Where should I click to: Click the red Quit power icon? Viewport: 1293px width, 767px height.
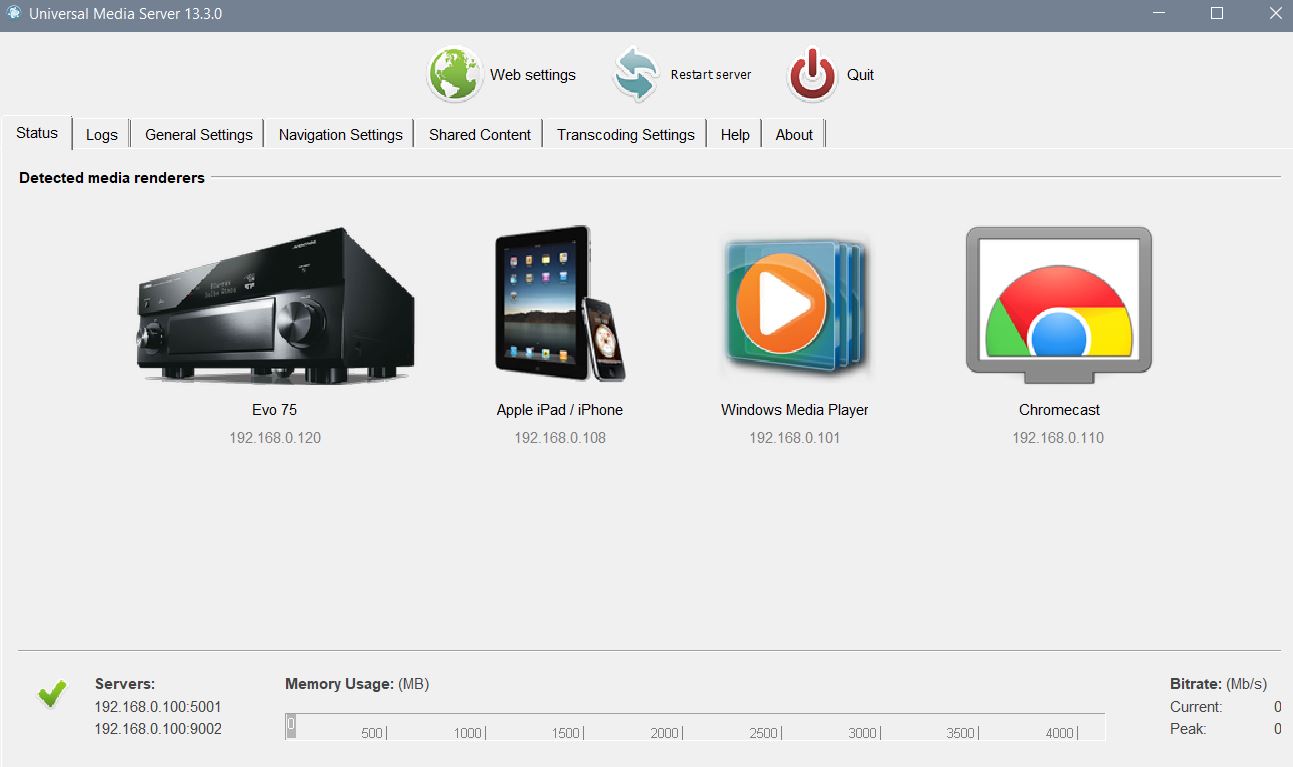click(812, 74)
